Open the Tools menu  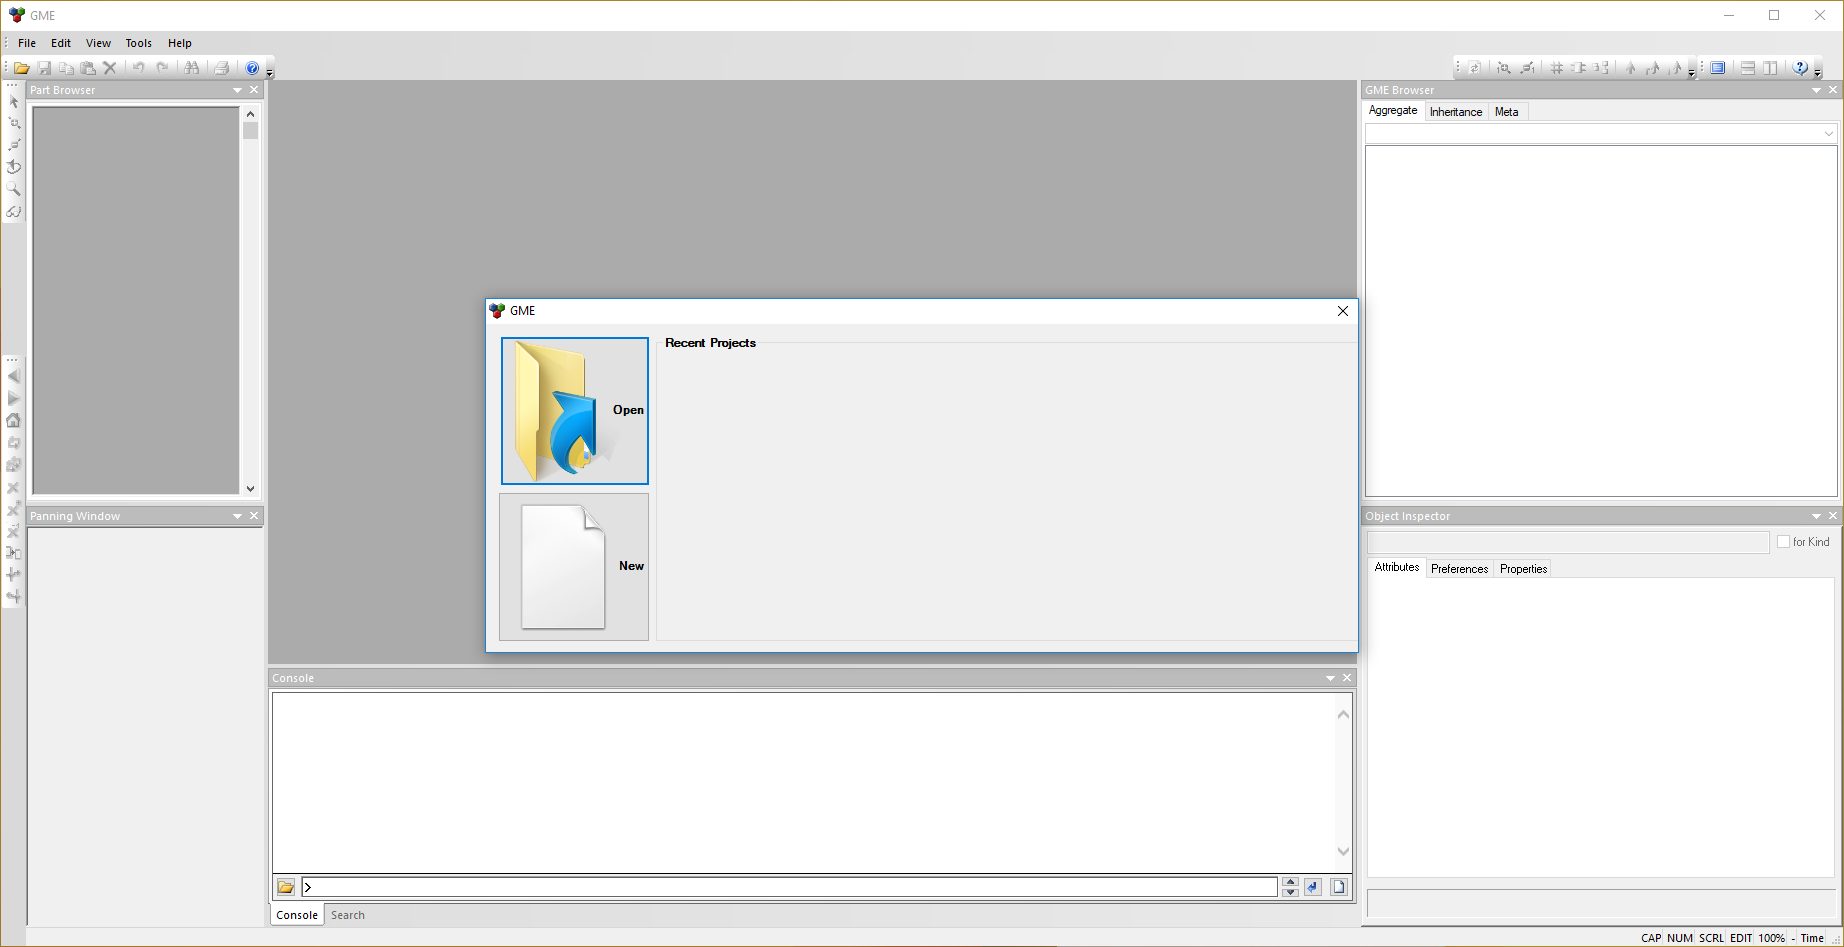(x=139, y=43)
